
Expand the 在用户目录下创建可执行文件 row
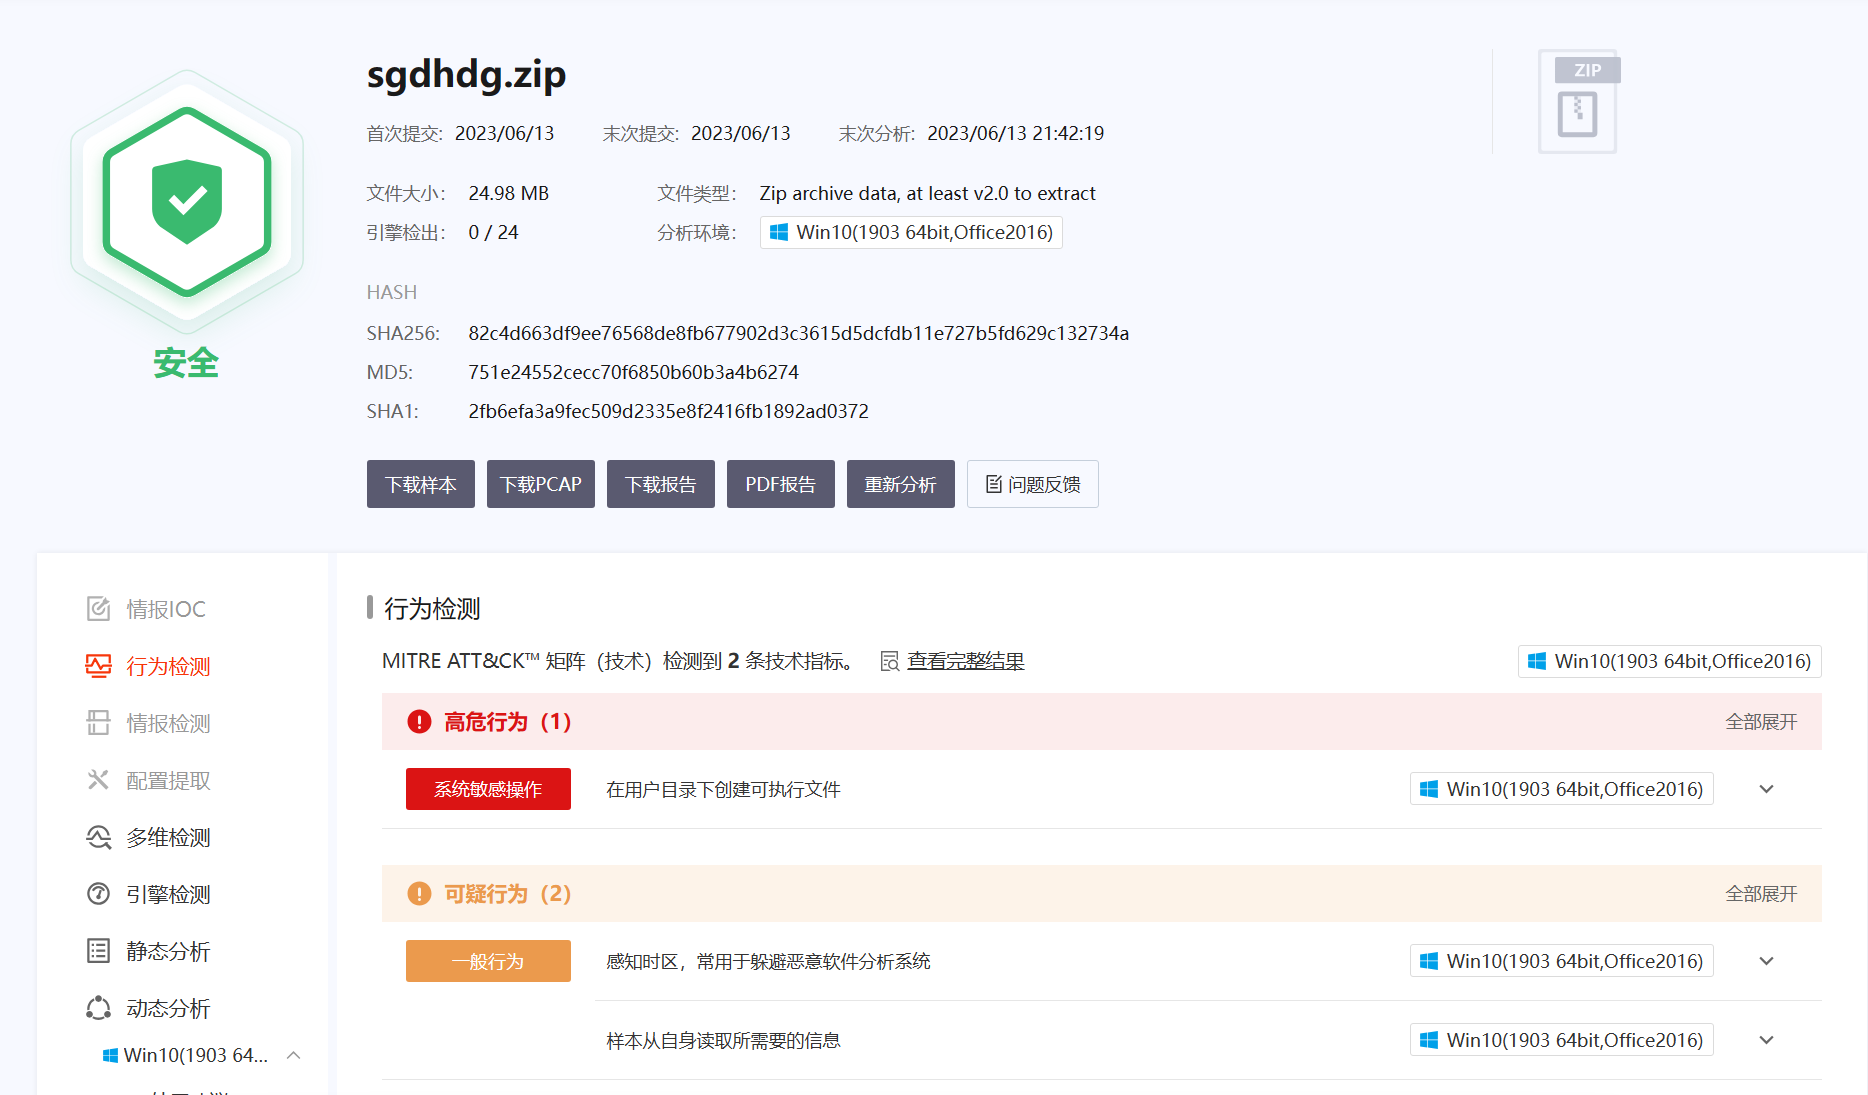(1767, 789)
